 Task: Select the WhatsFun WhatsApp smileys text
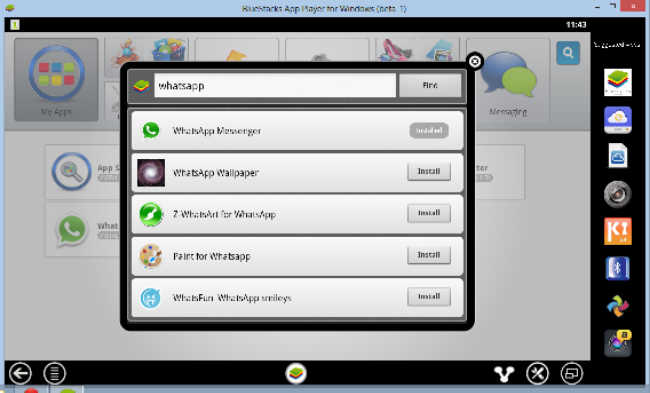tap(232, 298)
